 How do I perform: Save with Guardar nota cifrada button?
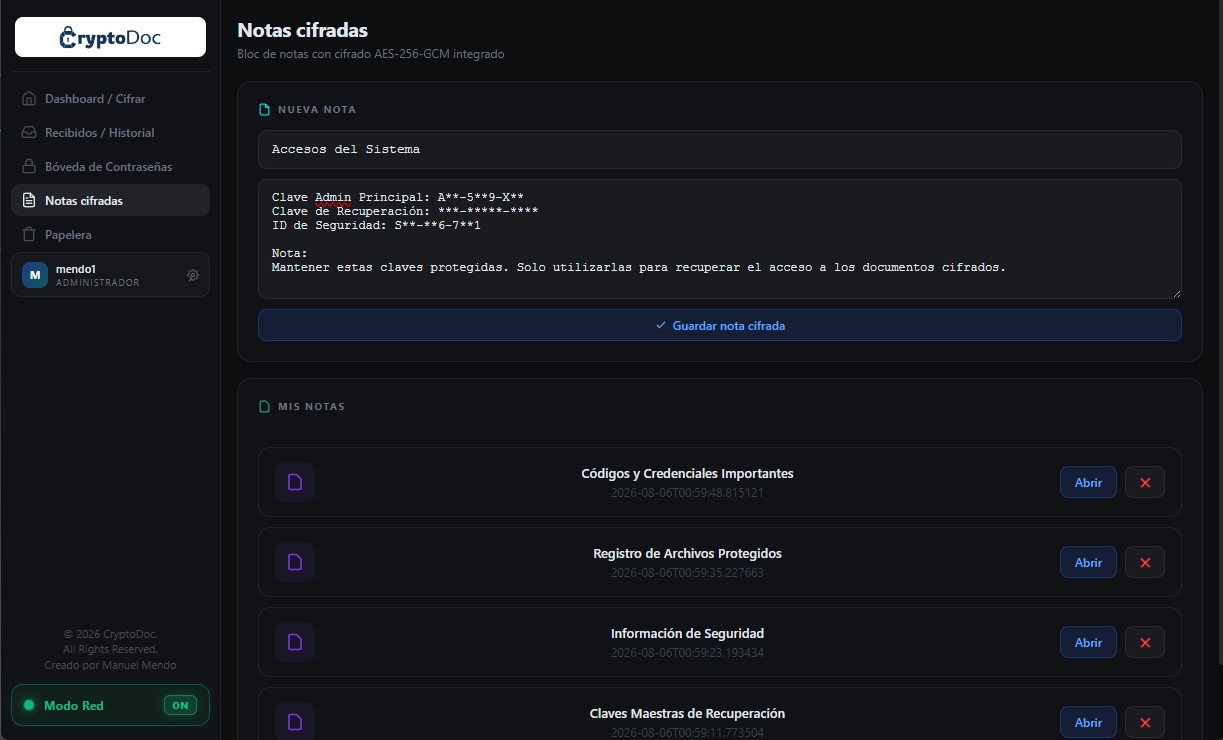tap(720, 325)
